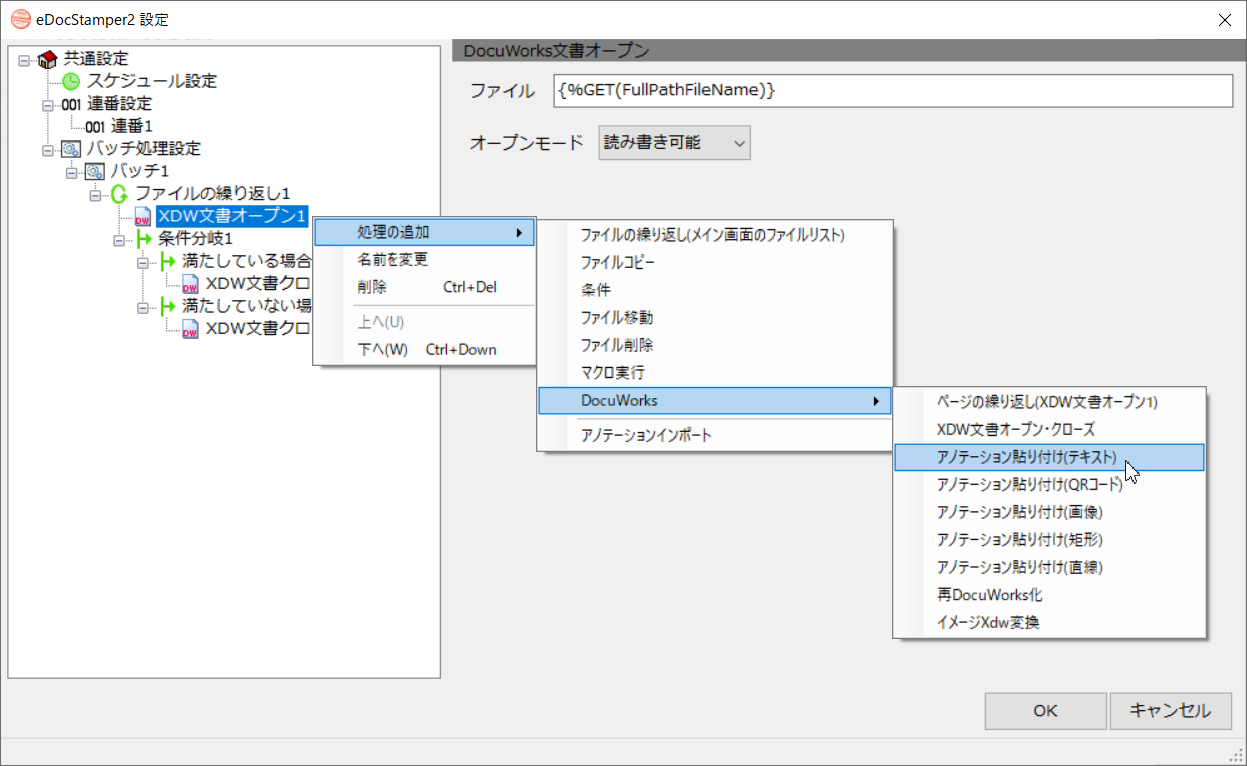1247x766 pixels.
Task: Select マクロ実行 from the submenu
Action: coord(714,372)
